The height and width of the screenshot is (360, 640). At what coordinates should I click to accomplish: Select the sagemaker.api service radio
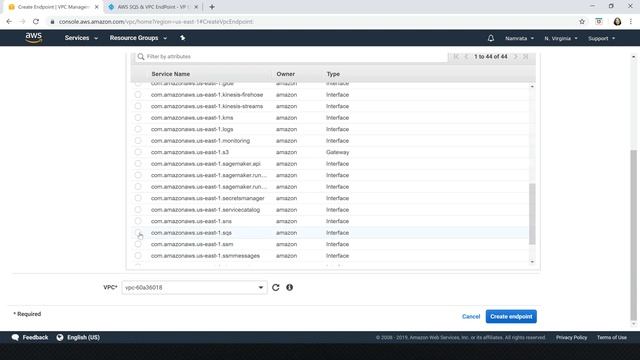138,163
